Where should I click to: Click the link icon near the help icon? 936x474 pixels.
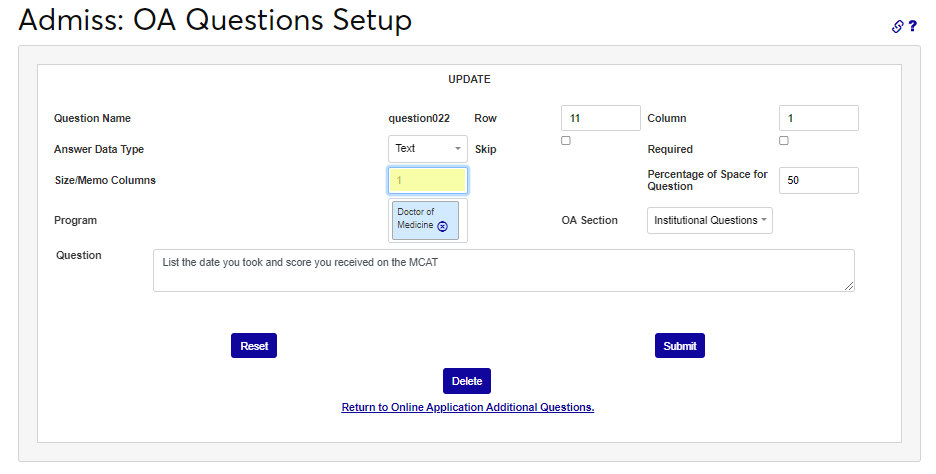tap(897, 26)
